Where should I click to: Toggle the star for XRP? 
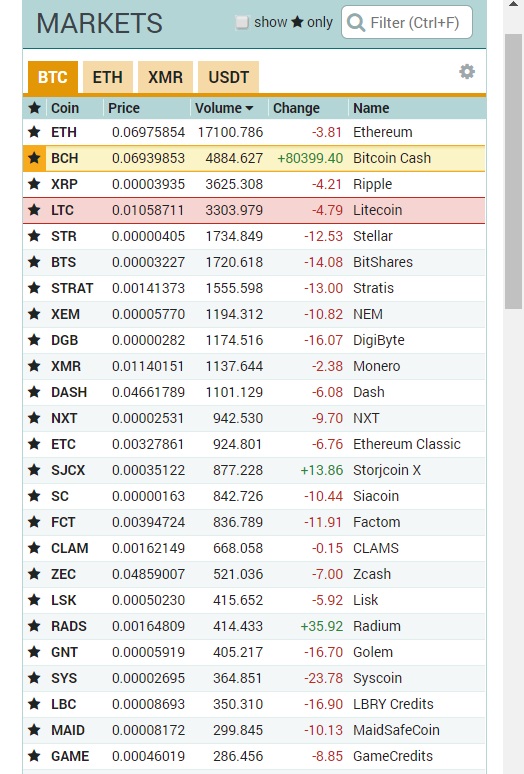click(34, 184)
